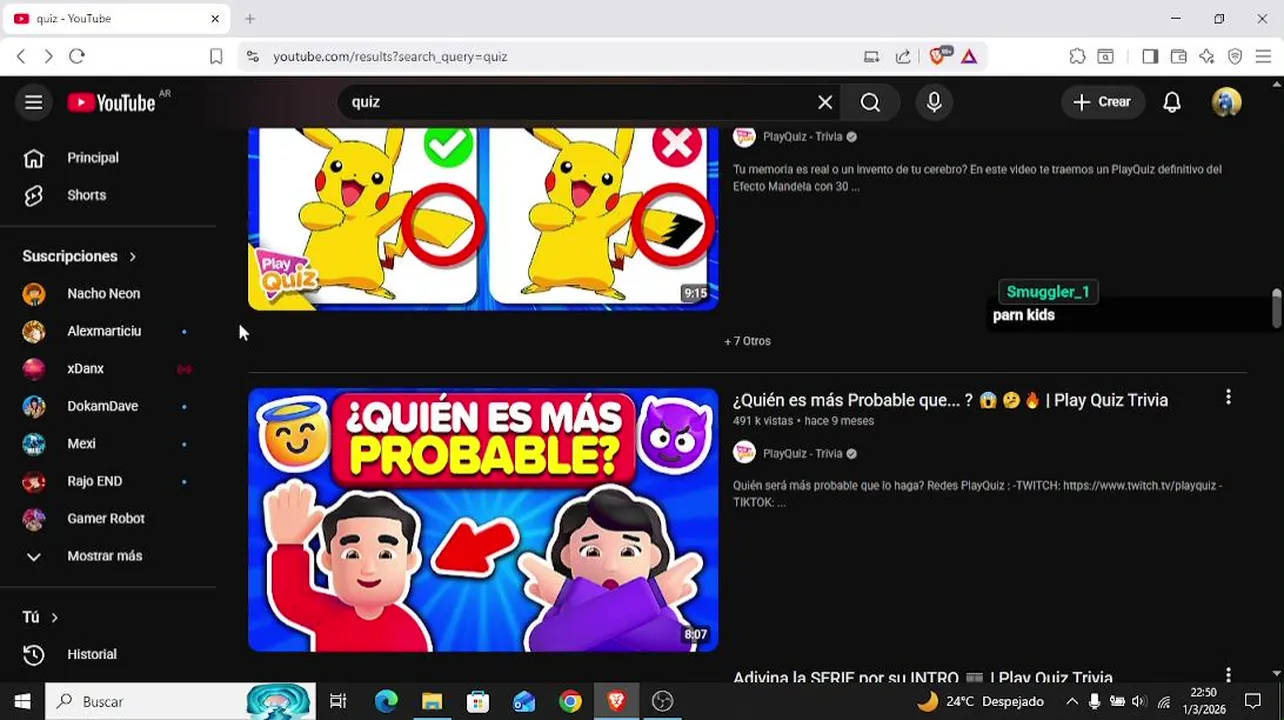Image resolution: width=1284 pixels, height=720 pixels.
Task: Start voice search with the microphone
Action: pos(934,102)
